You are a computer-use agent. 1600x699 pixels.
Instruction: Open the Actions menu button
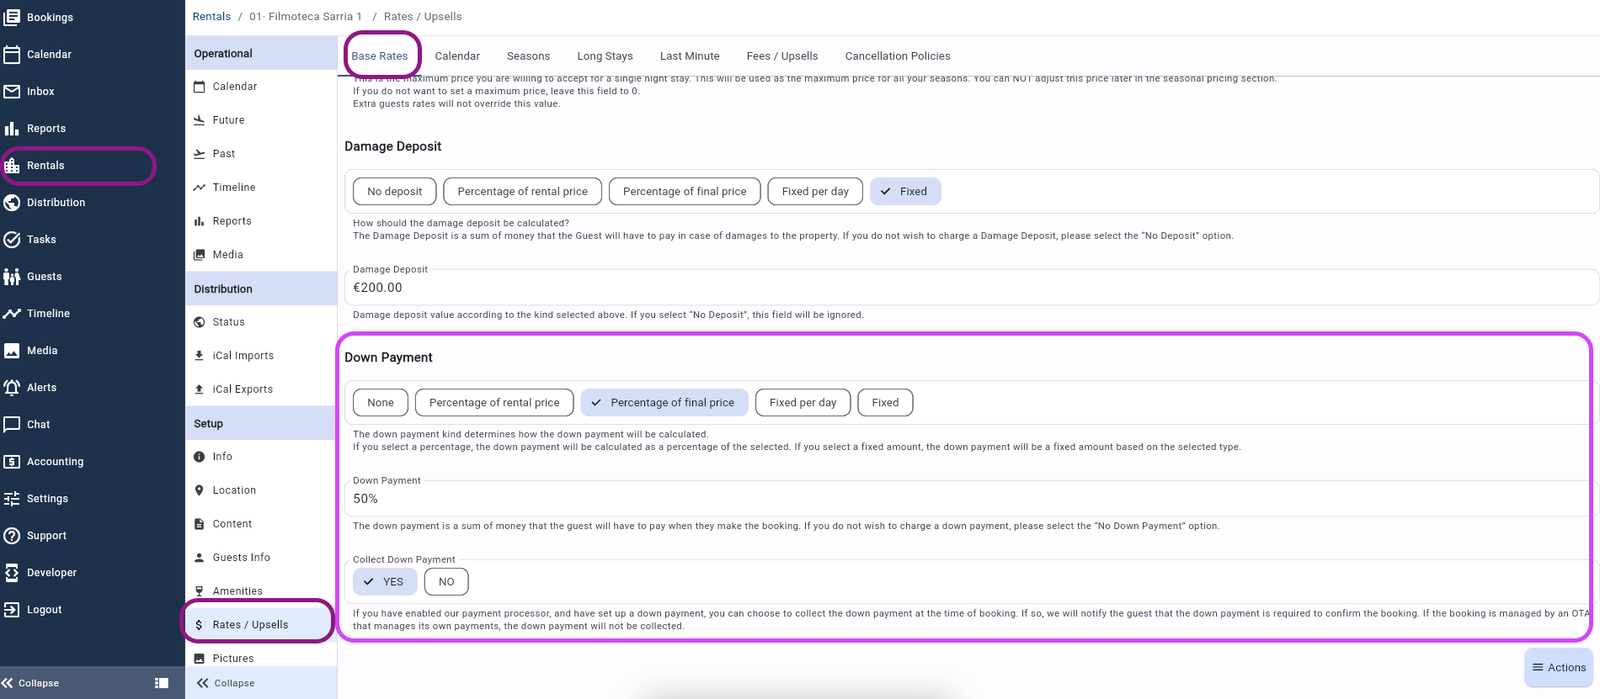pos(1558,667)
